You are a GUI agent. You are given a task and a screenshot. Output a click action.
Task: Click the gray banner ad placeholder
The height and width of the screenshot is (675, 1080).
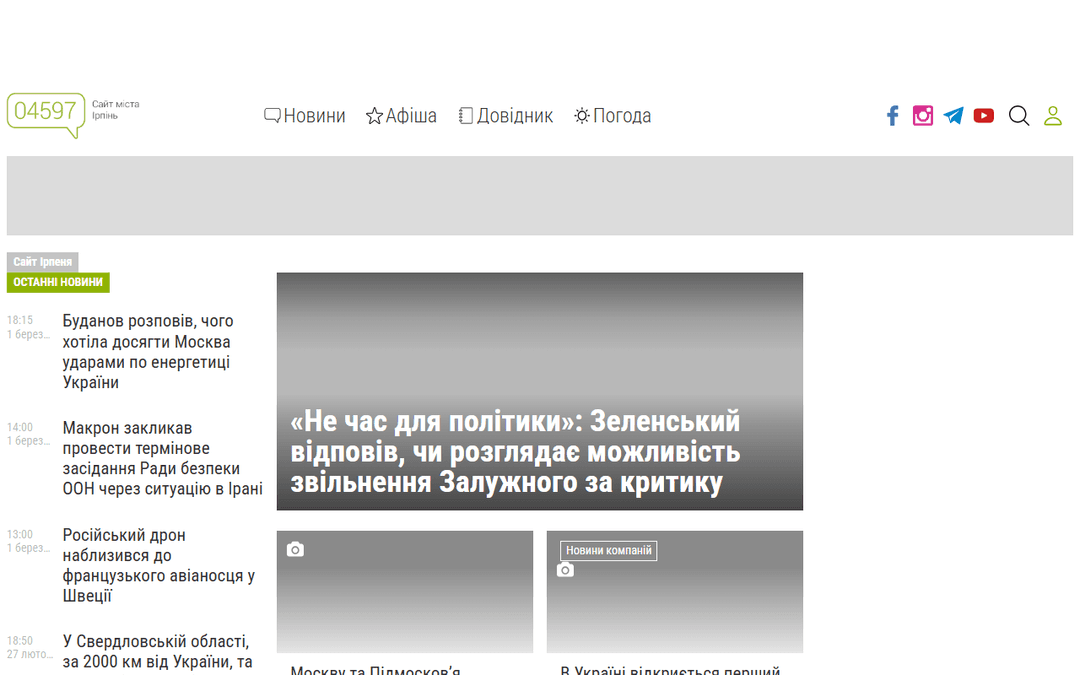540,196
